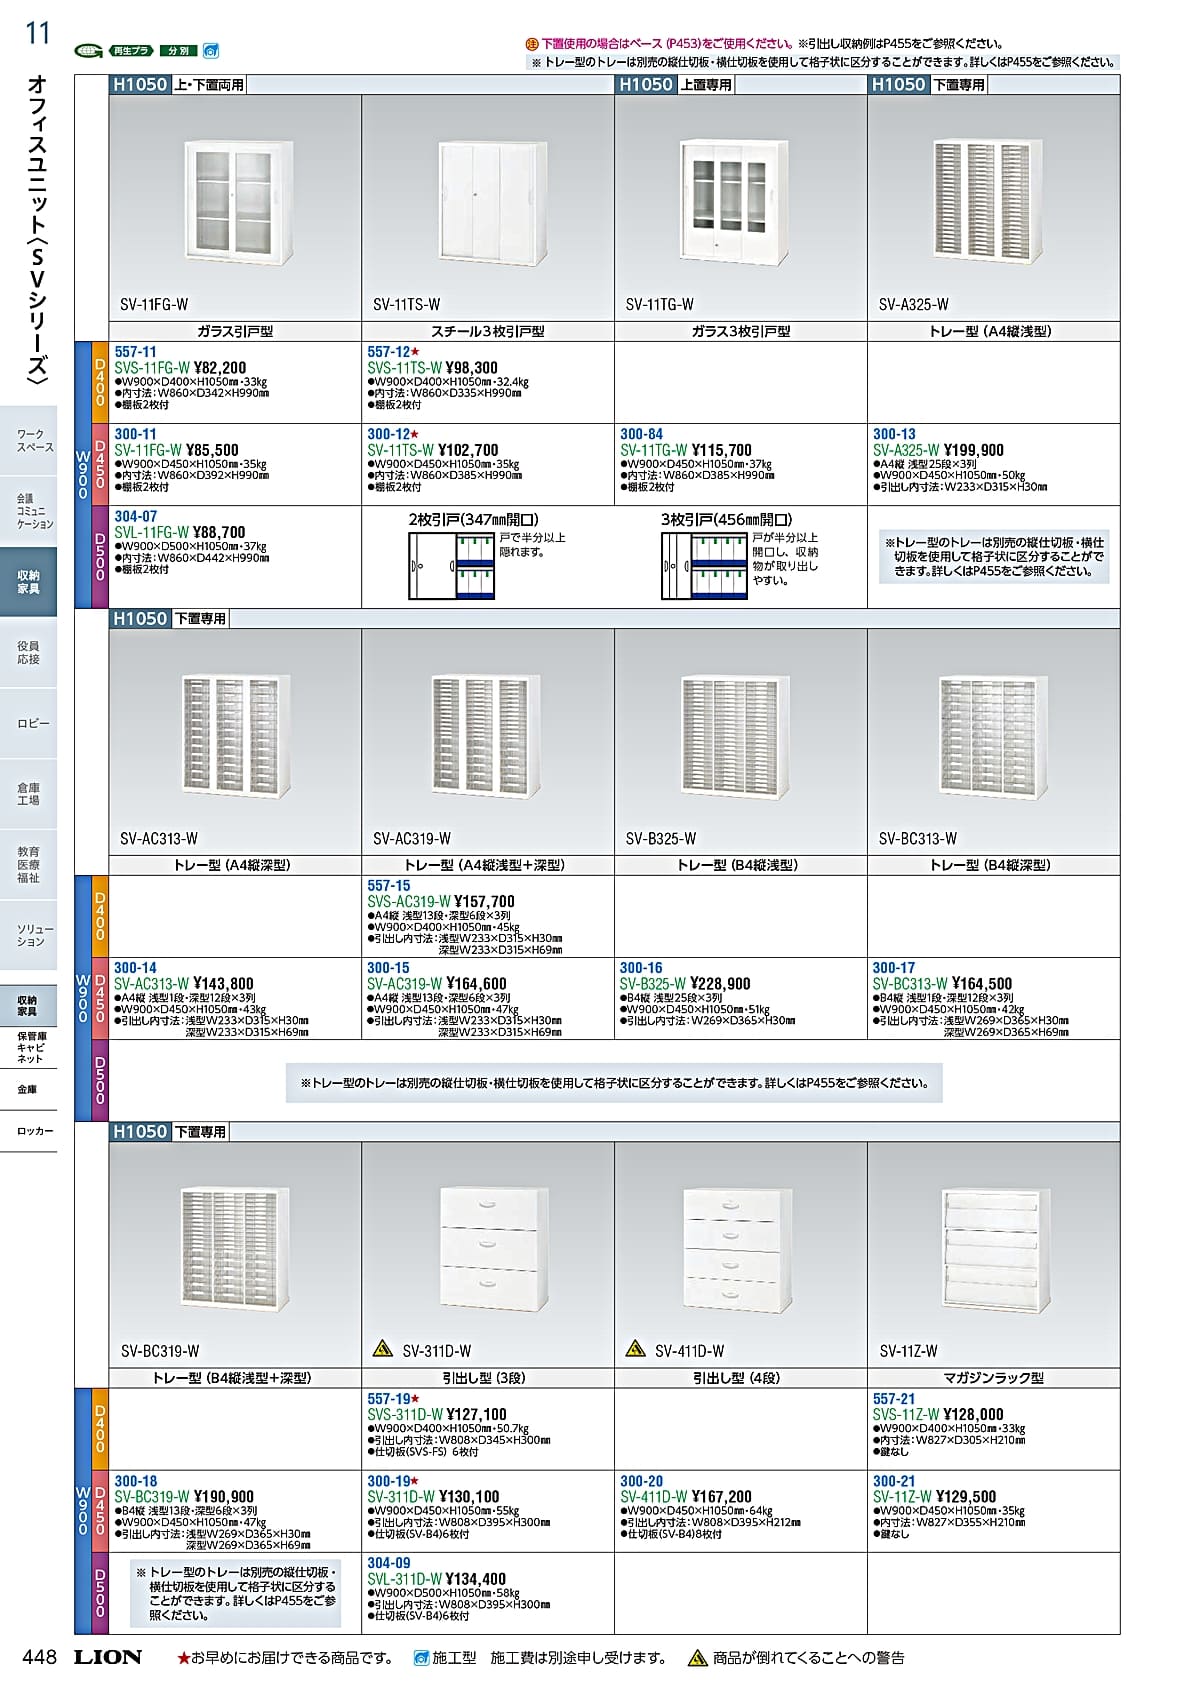Click price text SV-B325-W ¥228,900
This screenshot has height=1697, width=1200.
[685, 984]
